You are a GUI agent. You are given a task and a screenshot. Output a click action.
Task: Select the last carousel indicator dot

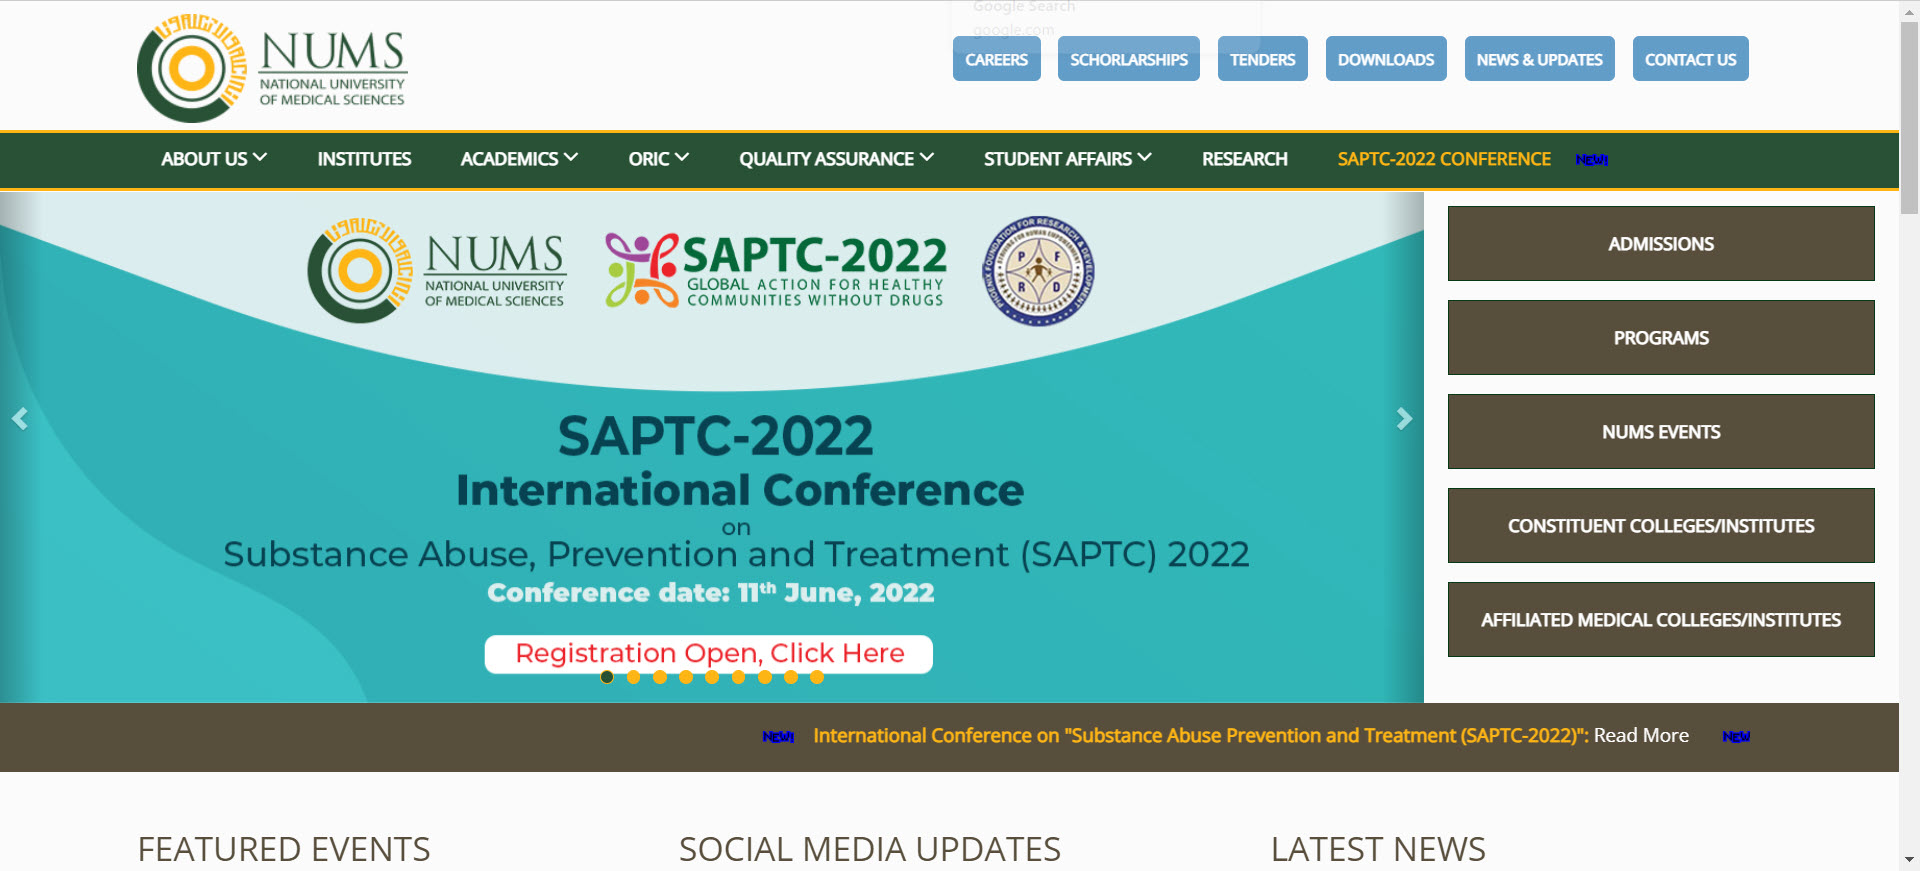click(x=817, y=677)
